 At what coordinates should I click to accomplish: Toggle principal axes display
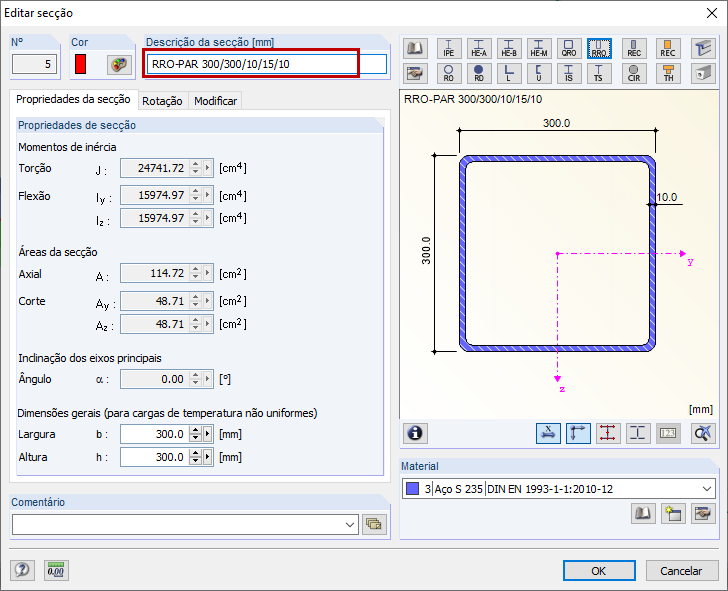point(578,433)
